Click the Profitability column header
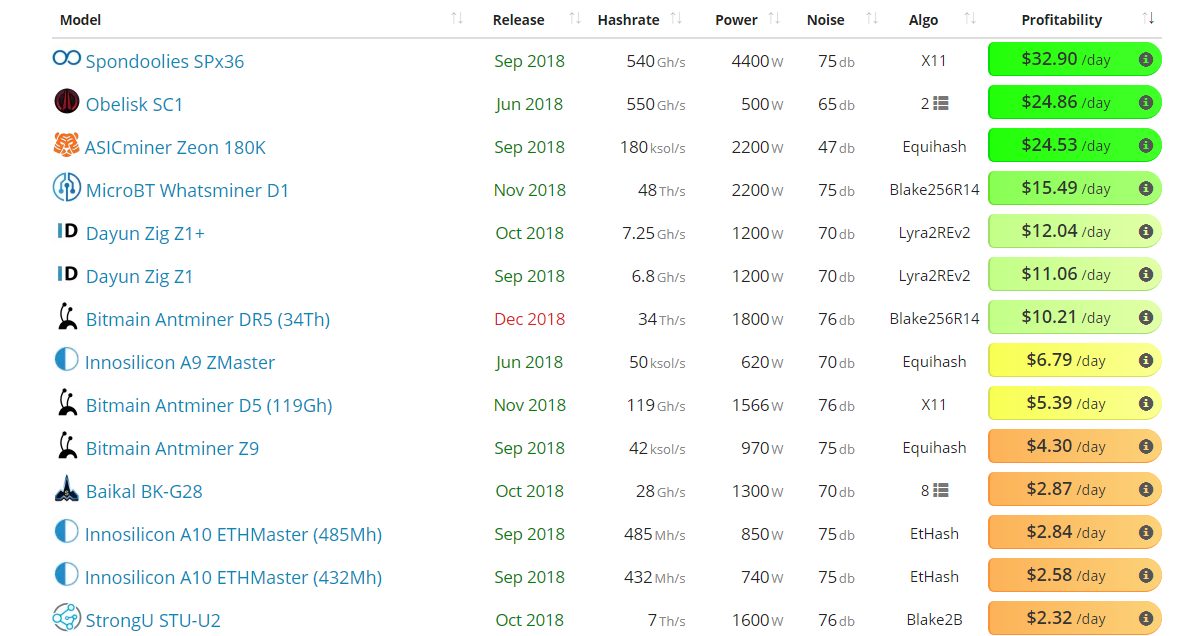The height and width of the screenshot is (636, 1197). (1061, 20)
